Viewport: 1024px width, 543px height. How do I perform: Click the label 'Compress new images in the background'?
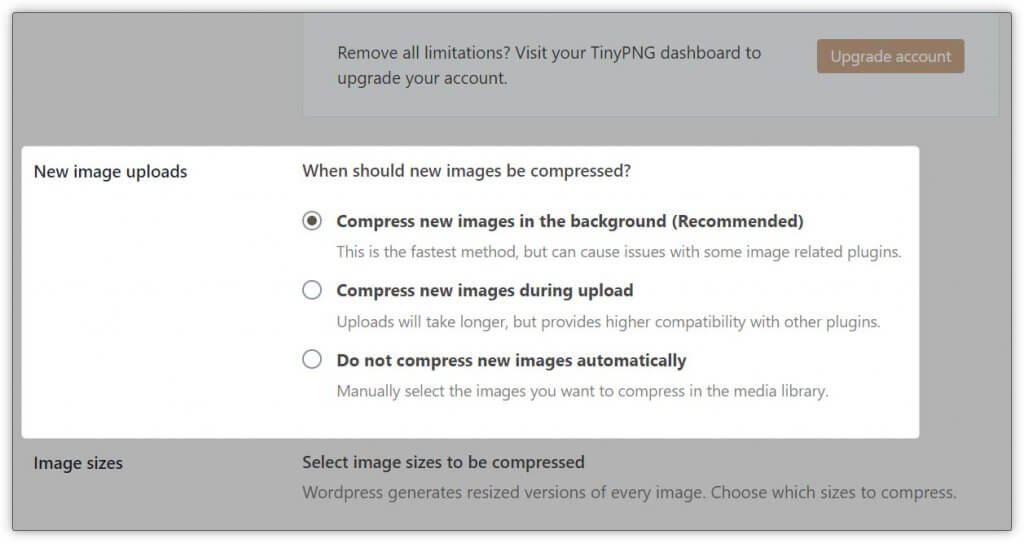[x=500, y=221]
